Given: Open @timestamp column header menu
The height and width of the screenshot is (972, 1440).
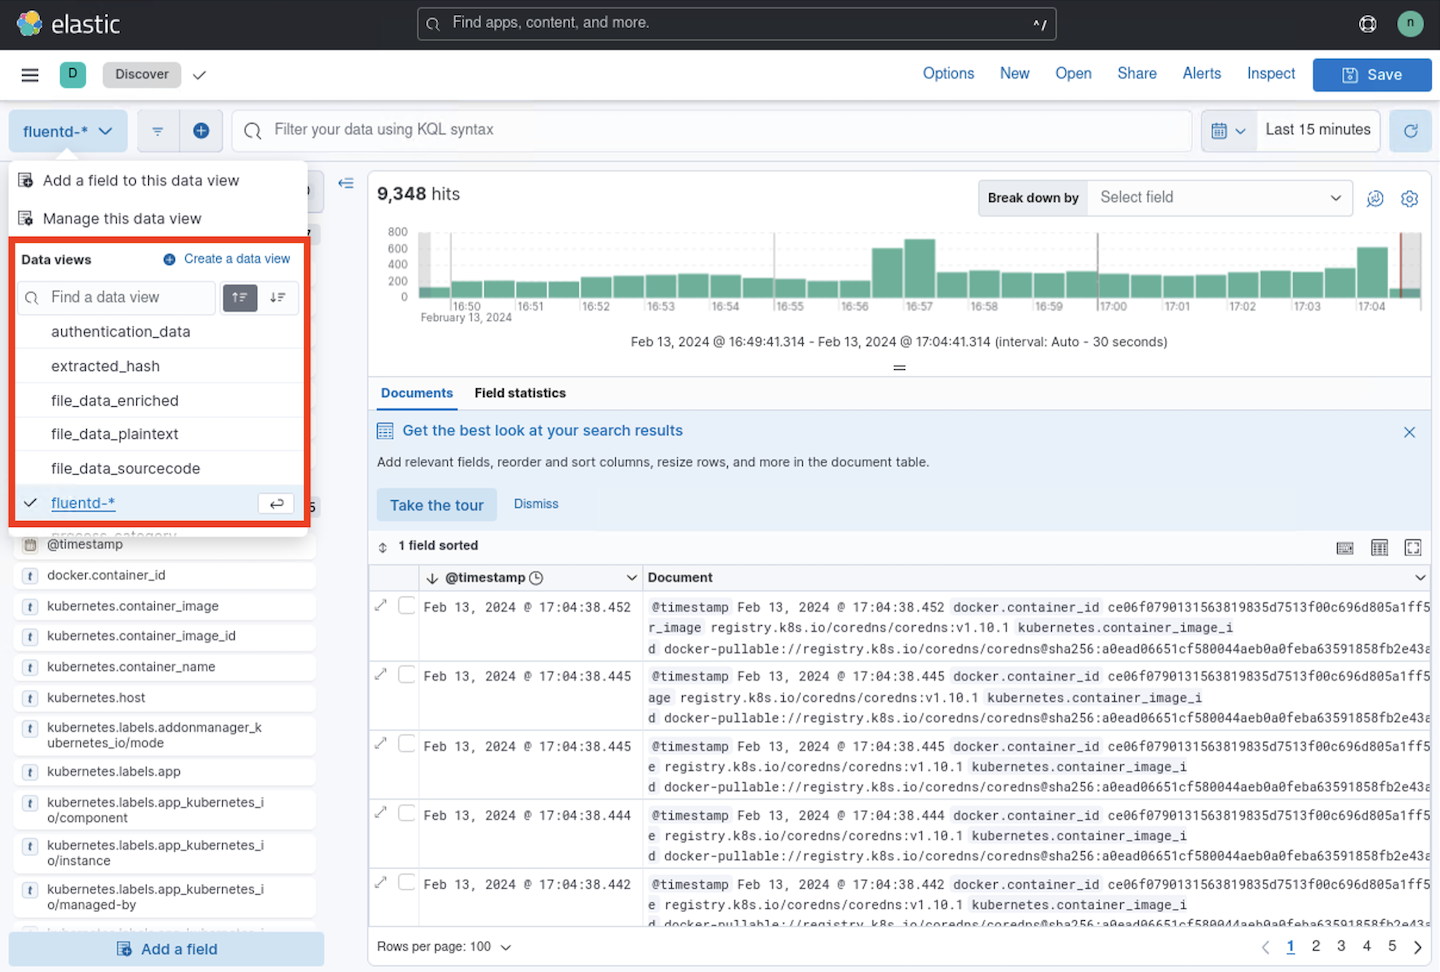Looking at the screenshot, I should (631, 578).
